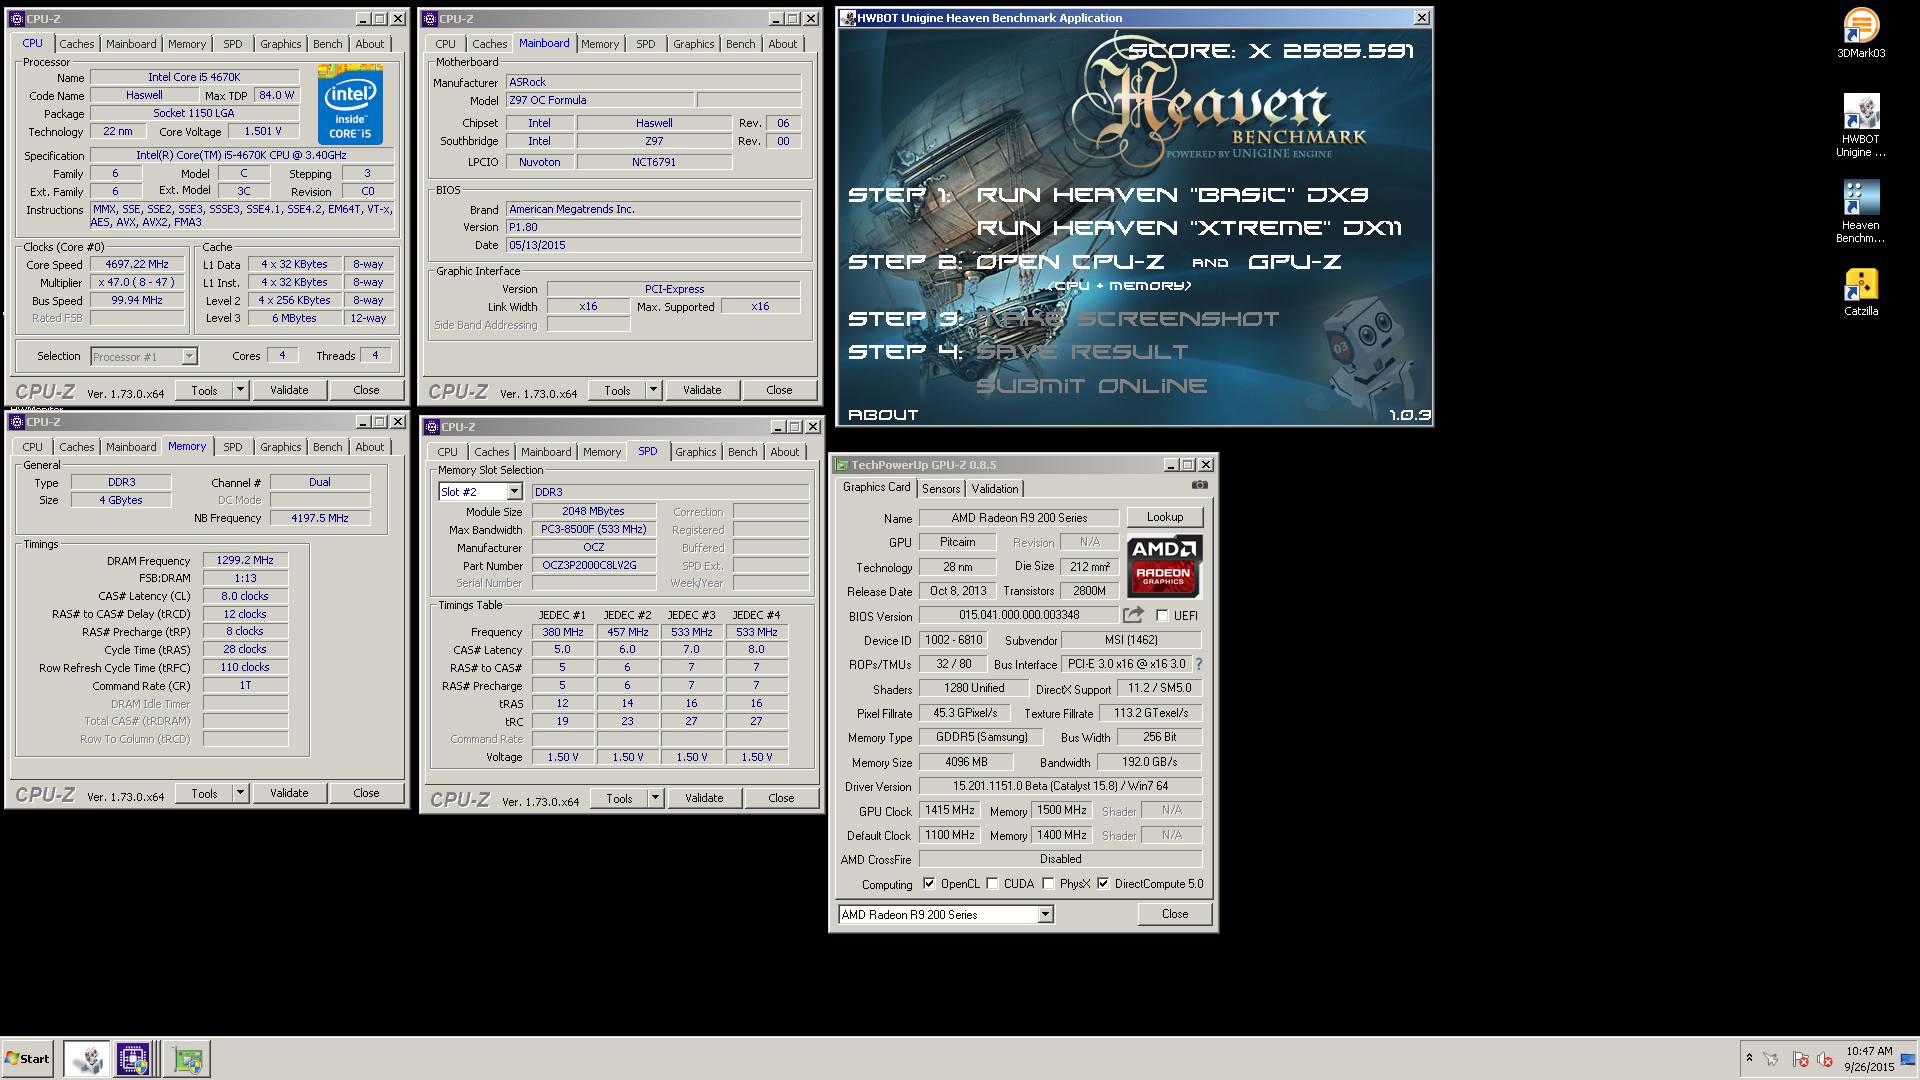Viewport: 1920px width, 1080px height.
Task: Click the volume muted tray icon
Action: [1824, 1059]
